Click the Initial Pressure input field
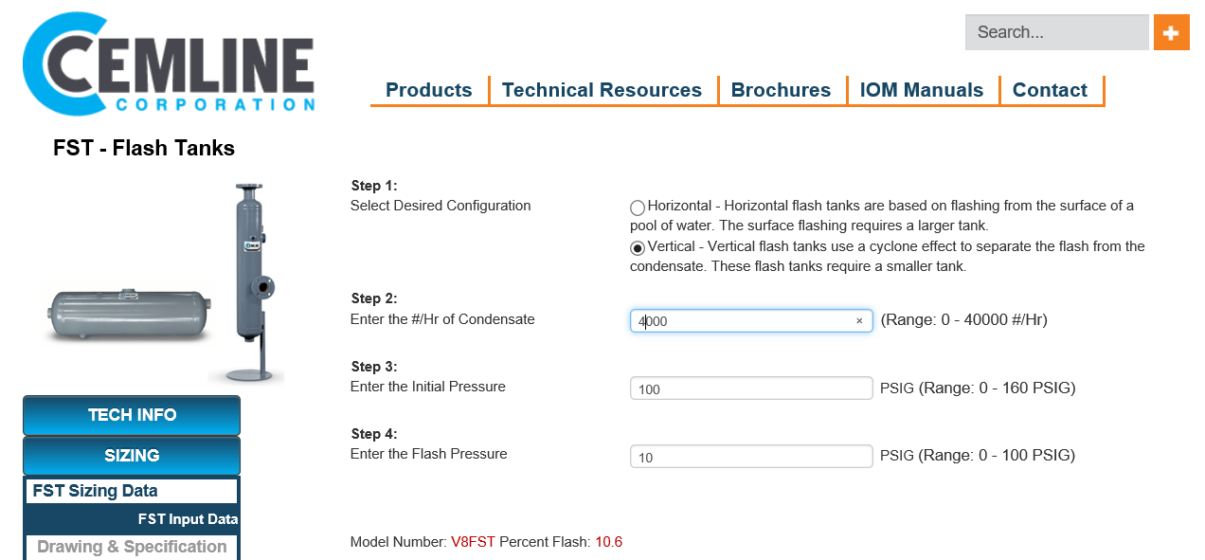The image size is (1205, 560). pos(751,389)
